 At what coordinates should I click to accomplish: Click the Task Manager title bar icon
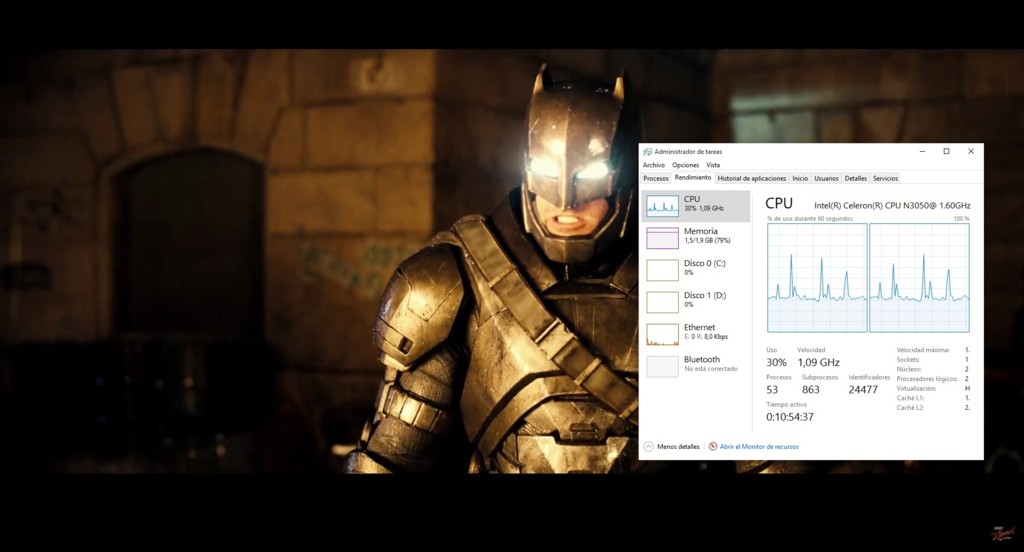647,152
